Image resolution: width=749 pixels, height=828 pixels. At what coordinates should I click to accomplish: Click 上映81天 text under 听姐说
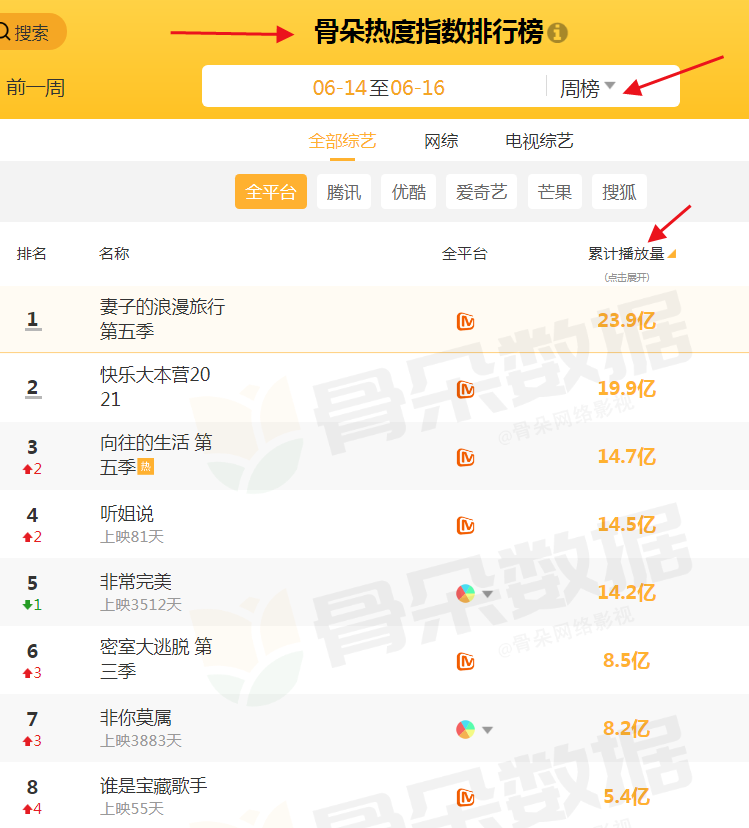point(132,537)
